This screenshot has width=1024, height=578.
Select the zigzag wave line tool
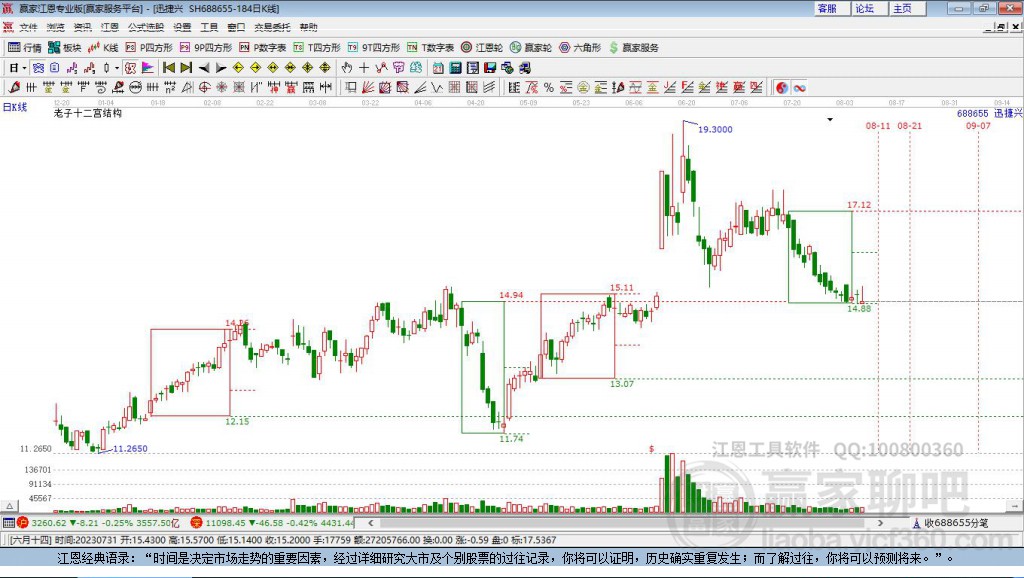[x=436, y=88]
